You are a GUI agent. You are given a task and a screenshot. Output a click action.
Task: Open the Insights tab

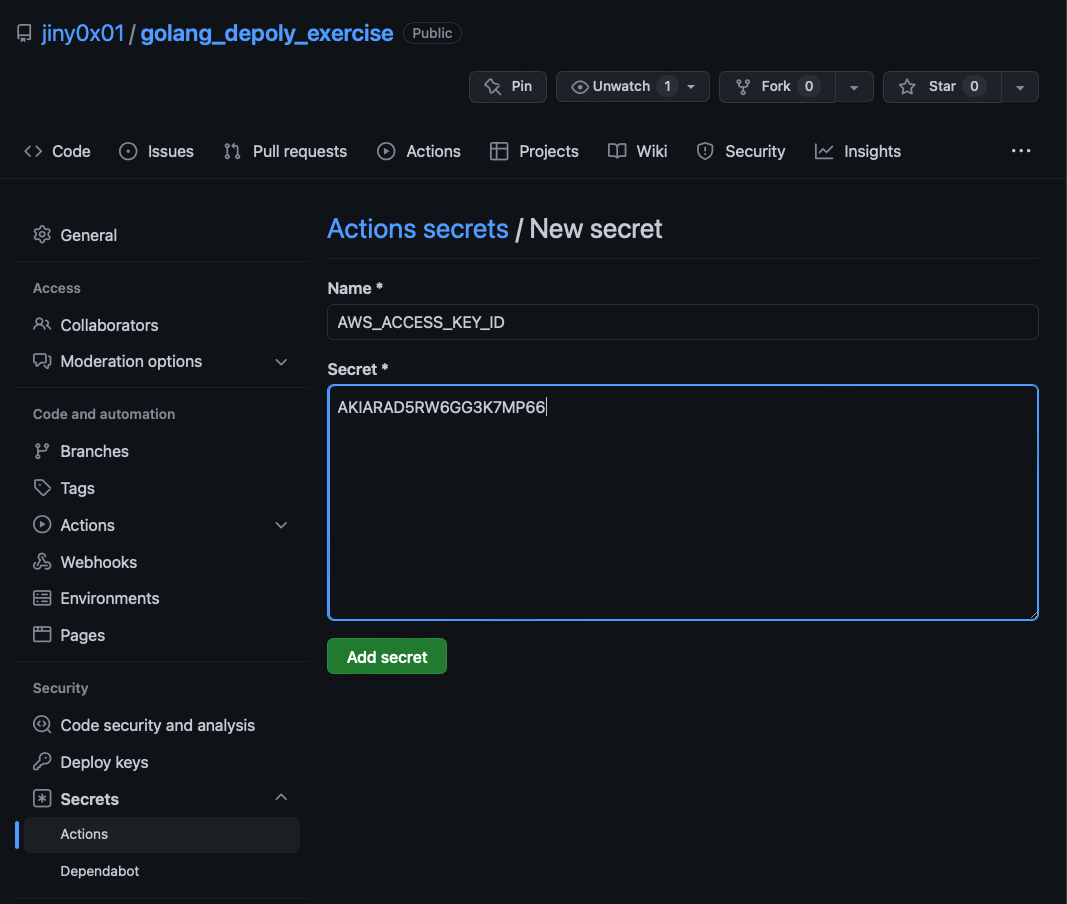point(858,151)
